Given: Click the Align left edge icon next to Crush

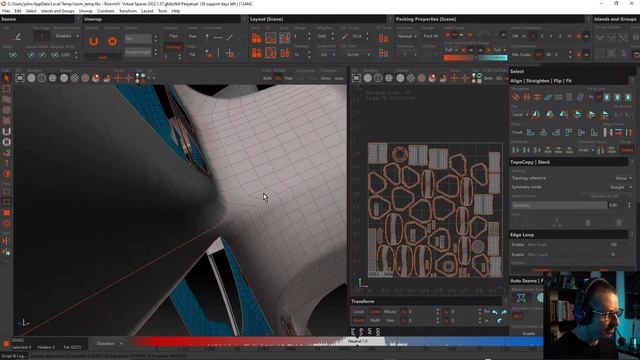Looking at the screenshot, I should 531,132.
